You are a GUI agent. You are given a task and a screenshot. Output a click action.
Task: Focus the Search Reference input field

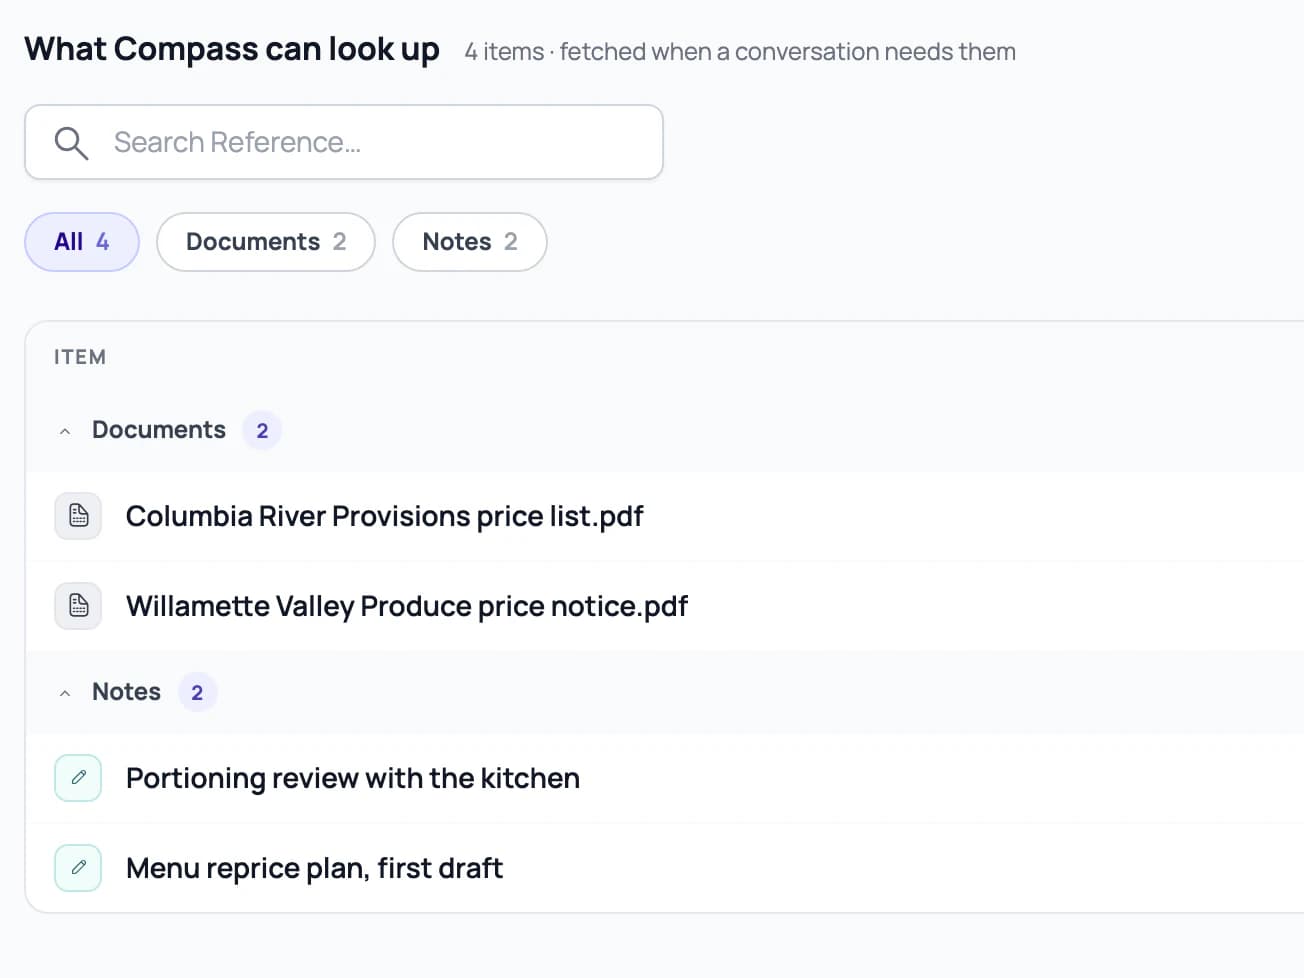coord(344,142)
